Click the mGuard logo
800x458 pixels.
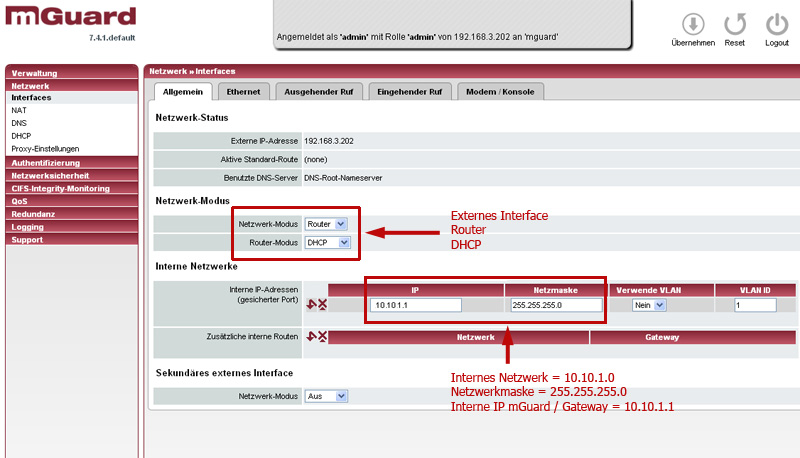[68, 18]
